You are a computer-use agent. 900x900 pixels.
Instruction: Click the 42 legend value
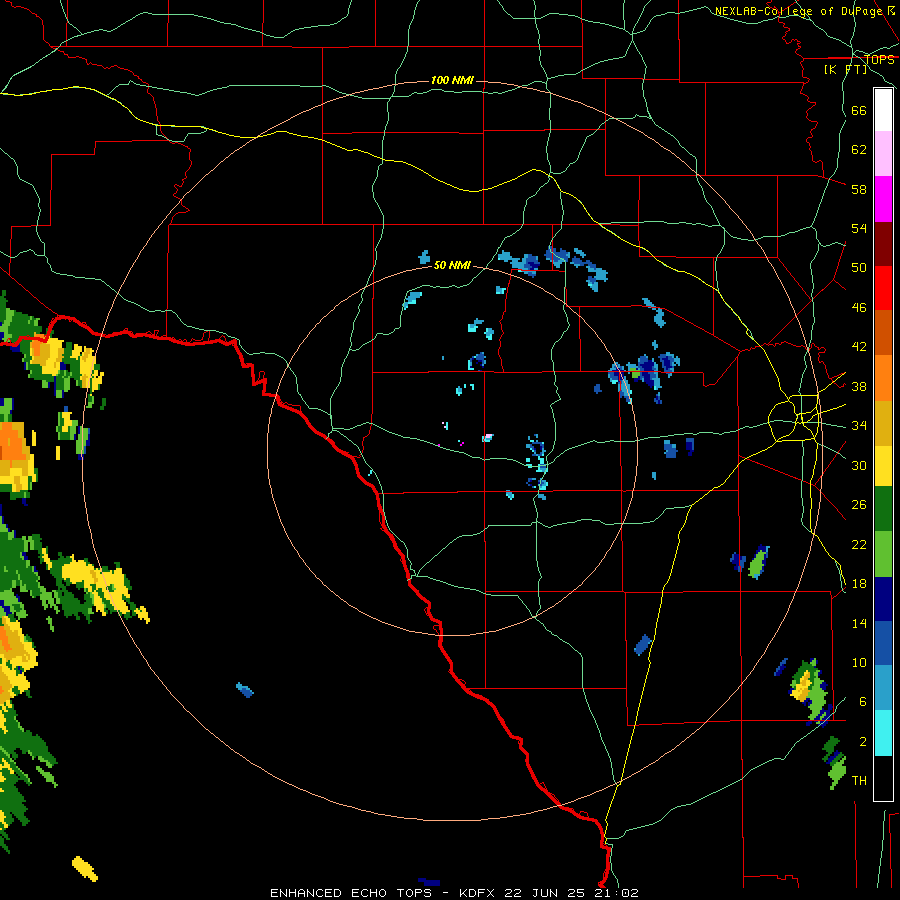[x=859, y=347]
